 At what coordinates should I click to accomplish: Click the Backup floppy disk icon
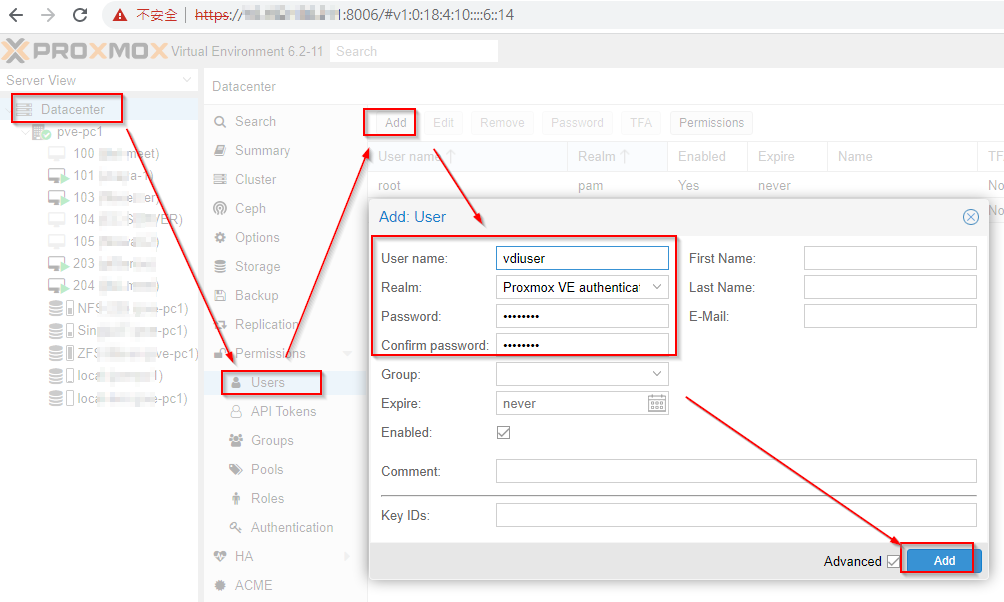click(220, 295)
